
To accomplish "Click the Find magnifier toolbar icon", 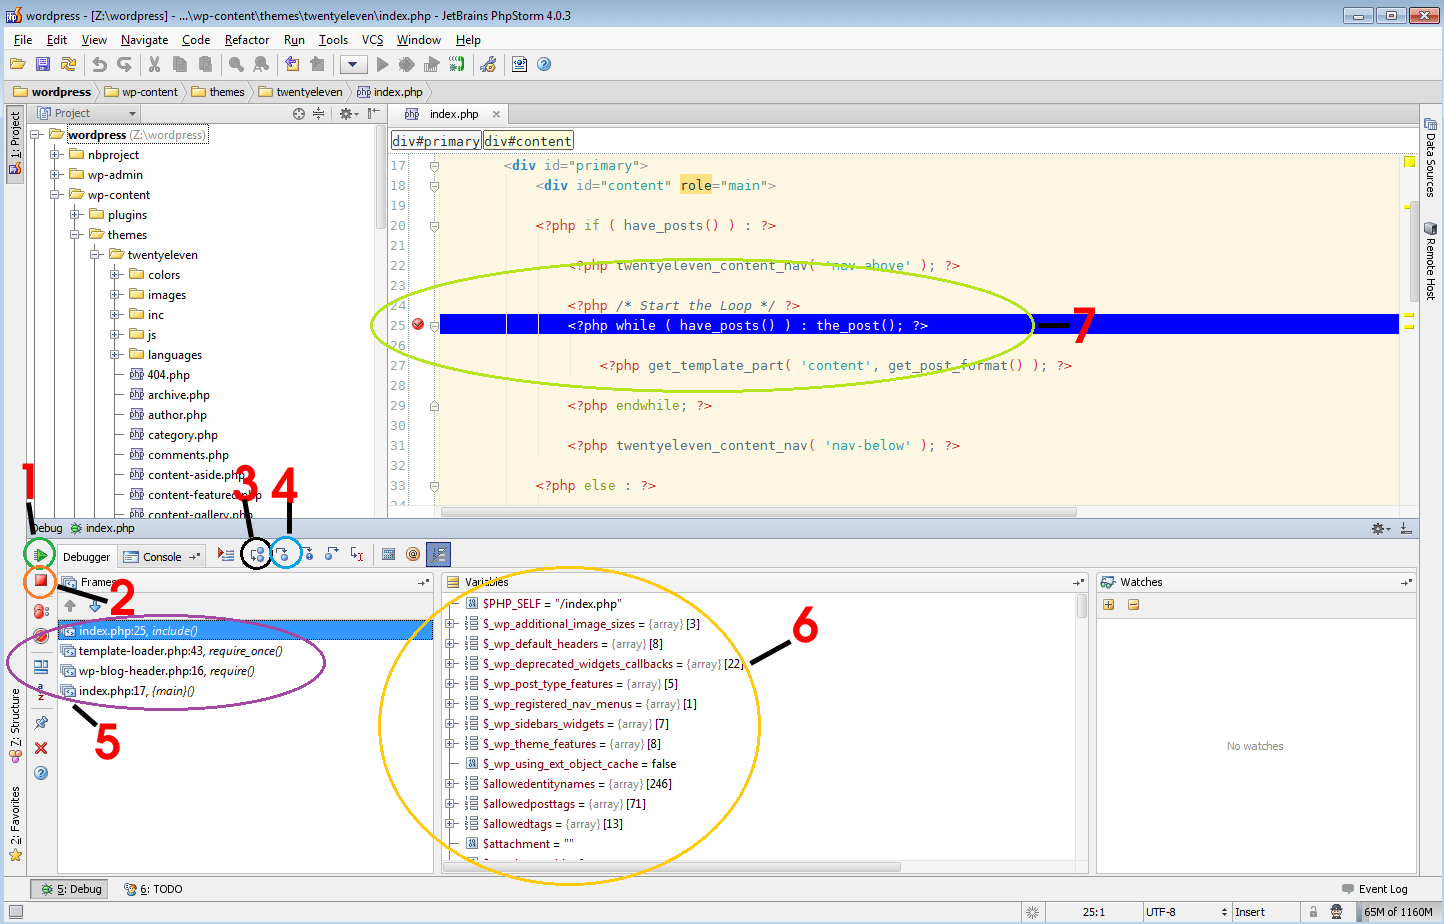I will (236, 64).
